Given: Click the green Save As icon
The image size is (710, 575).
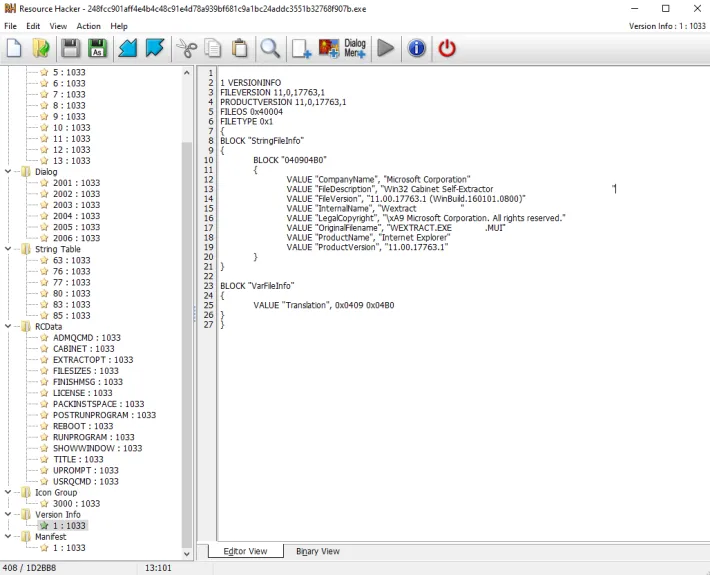Looking at the screenshot, I should click(x=97, y=48).
